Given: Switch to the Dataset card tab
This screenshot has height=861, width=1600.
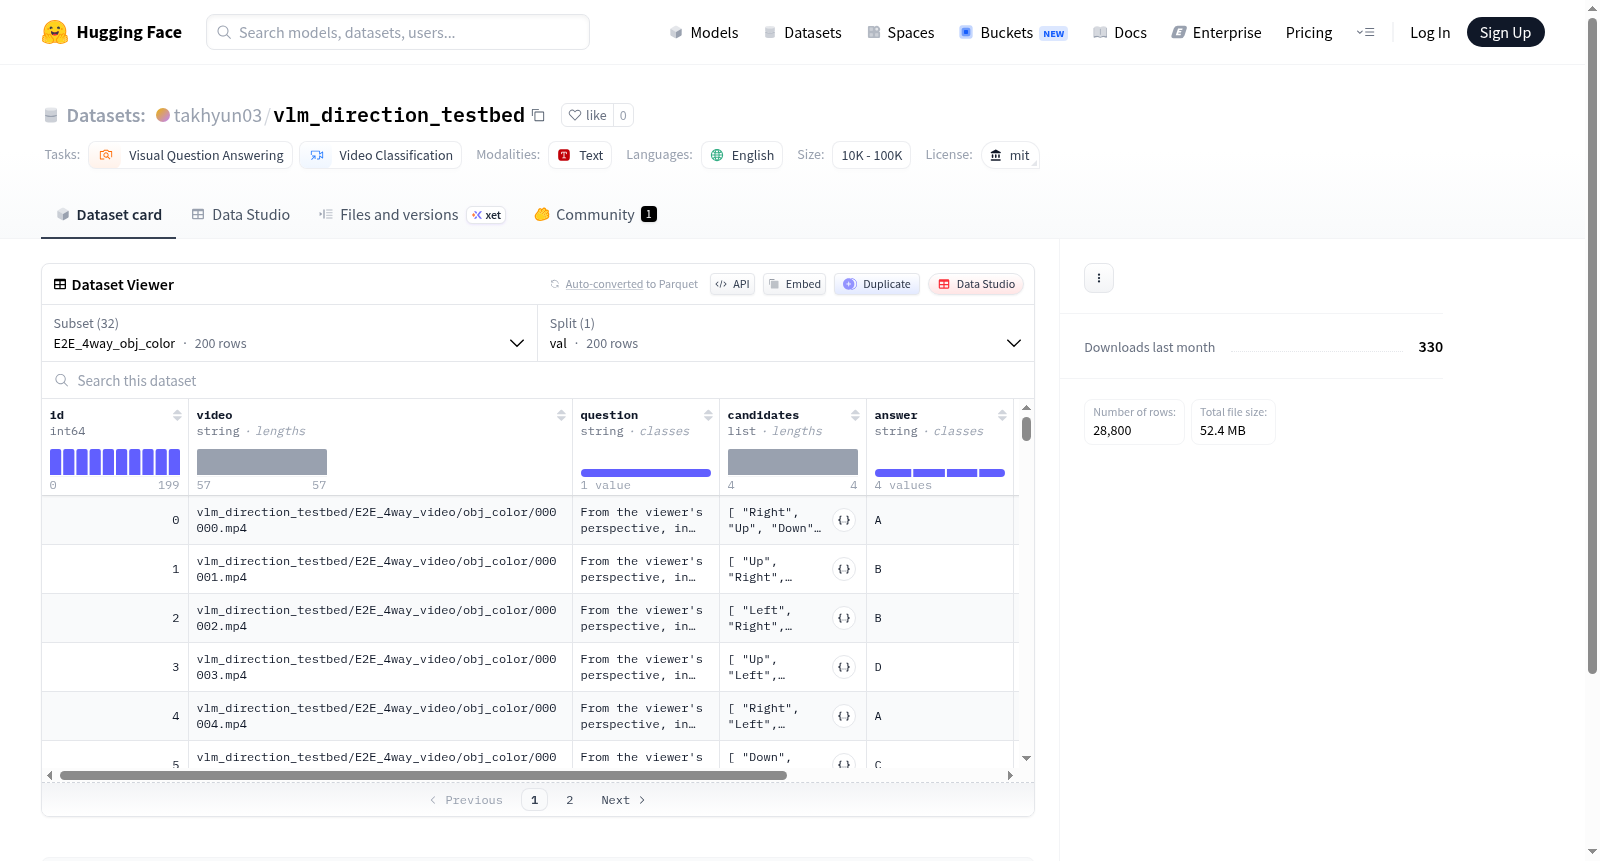Looking at the screenshot, I should tap(108, 215).
